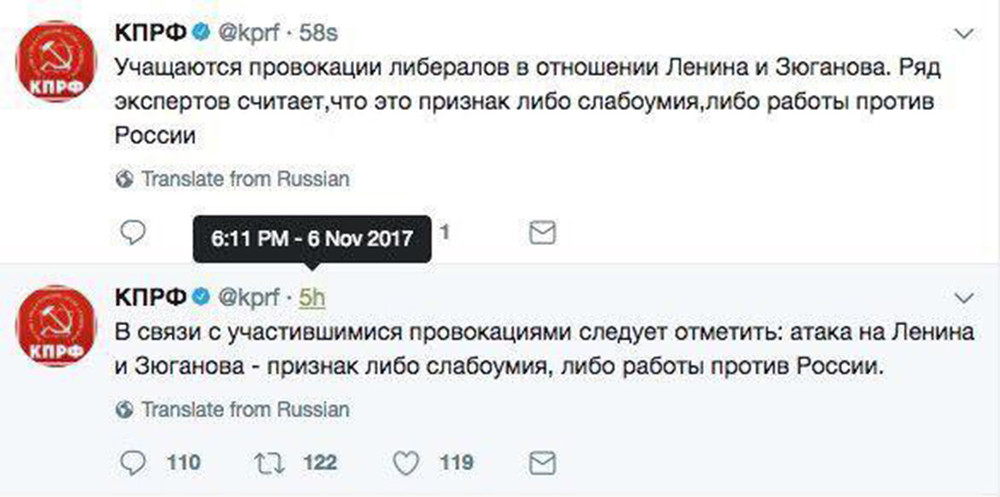Open the first tweet's КПРФ avatar
The width and height of the screenshot is (1000, 497).
coord(55,62)
